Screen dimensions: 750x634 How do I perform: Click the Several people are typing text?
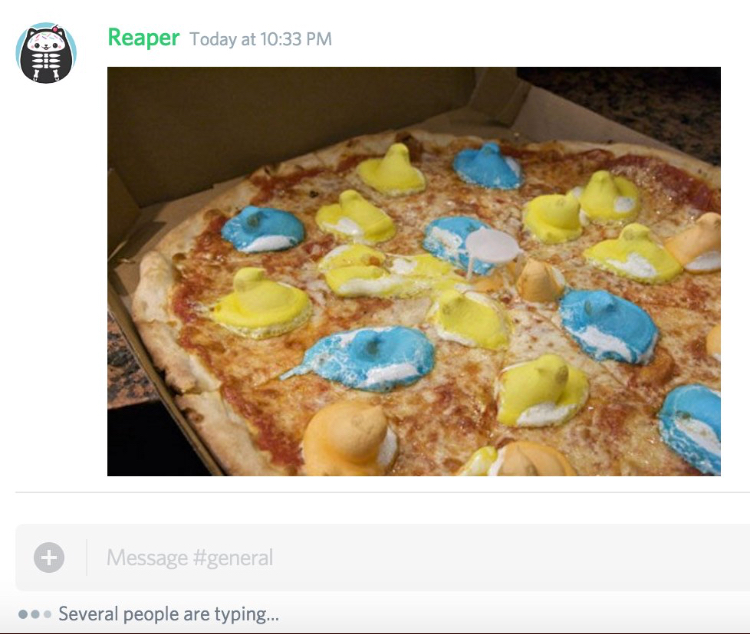(x=168, y=614)
